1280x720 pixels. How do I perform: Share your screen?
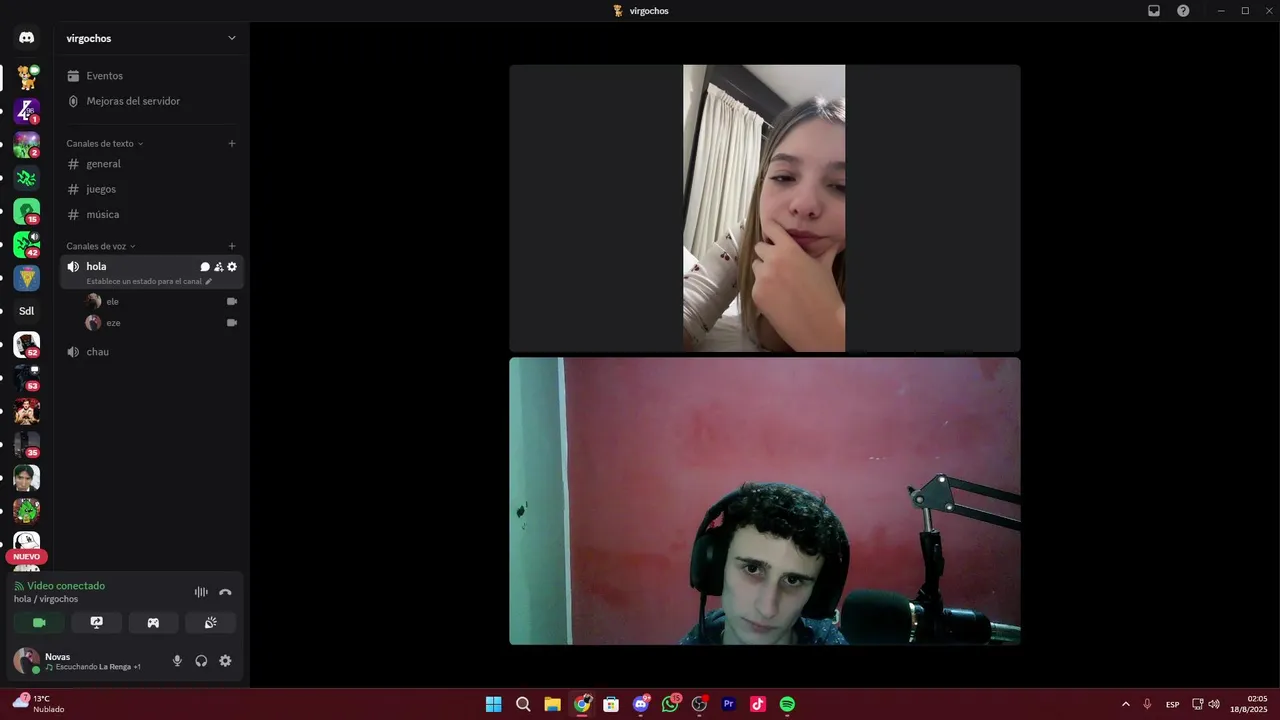click(x=97, y=622)
